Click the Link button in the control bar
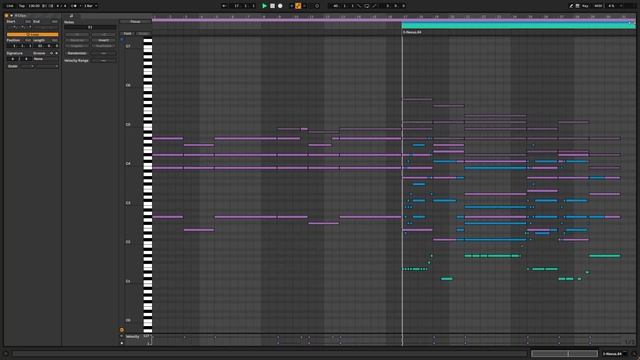Screen dimensions: 640x360 click(10, 6)
